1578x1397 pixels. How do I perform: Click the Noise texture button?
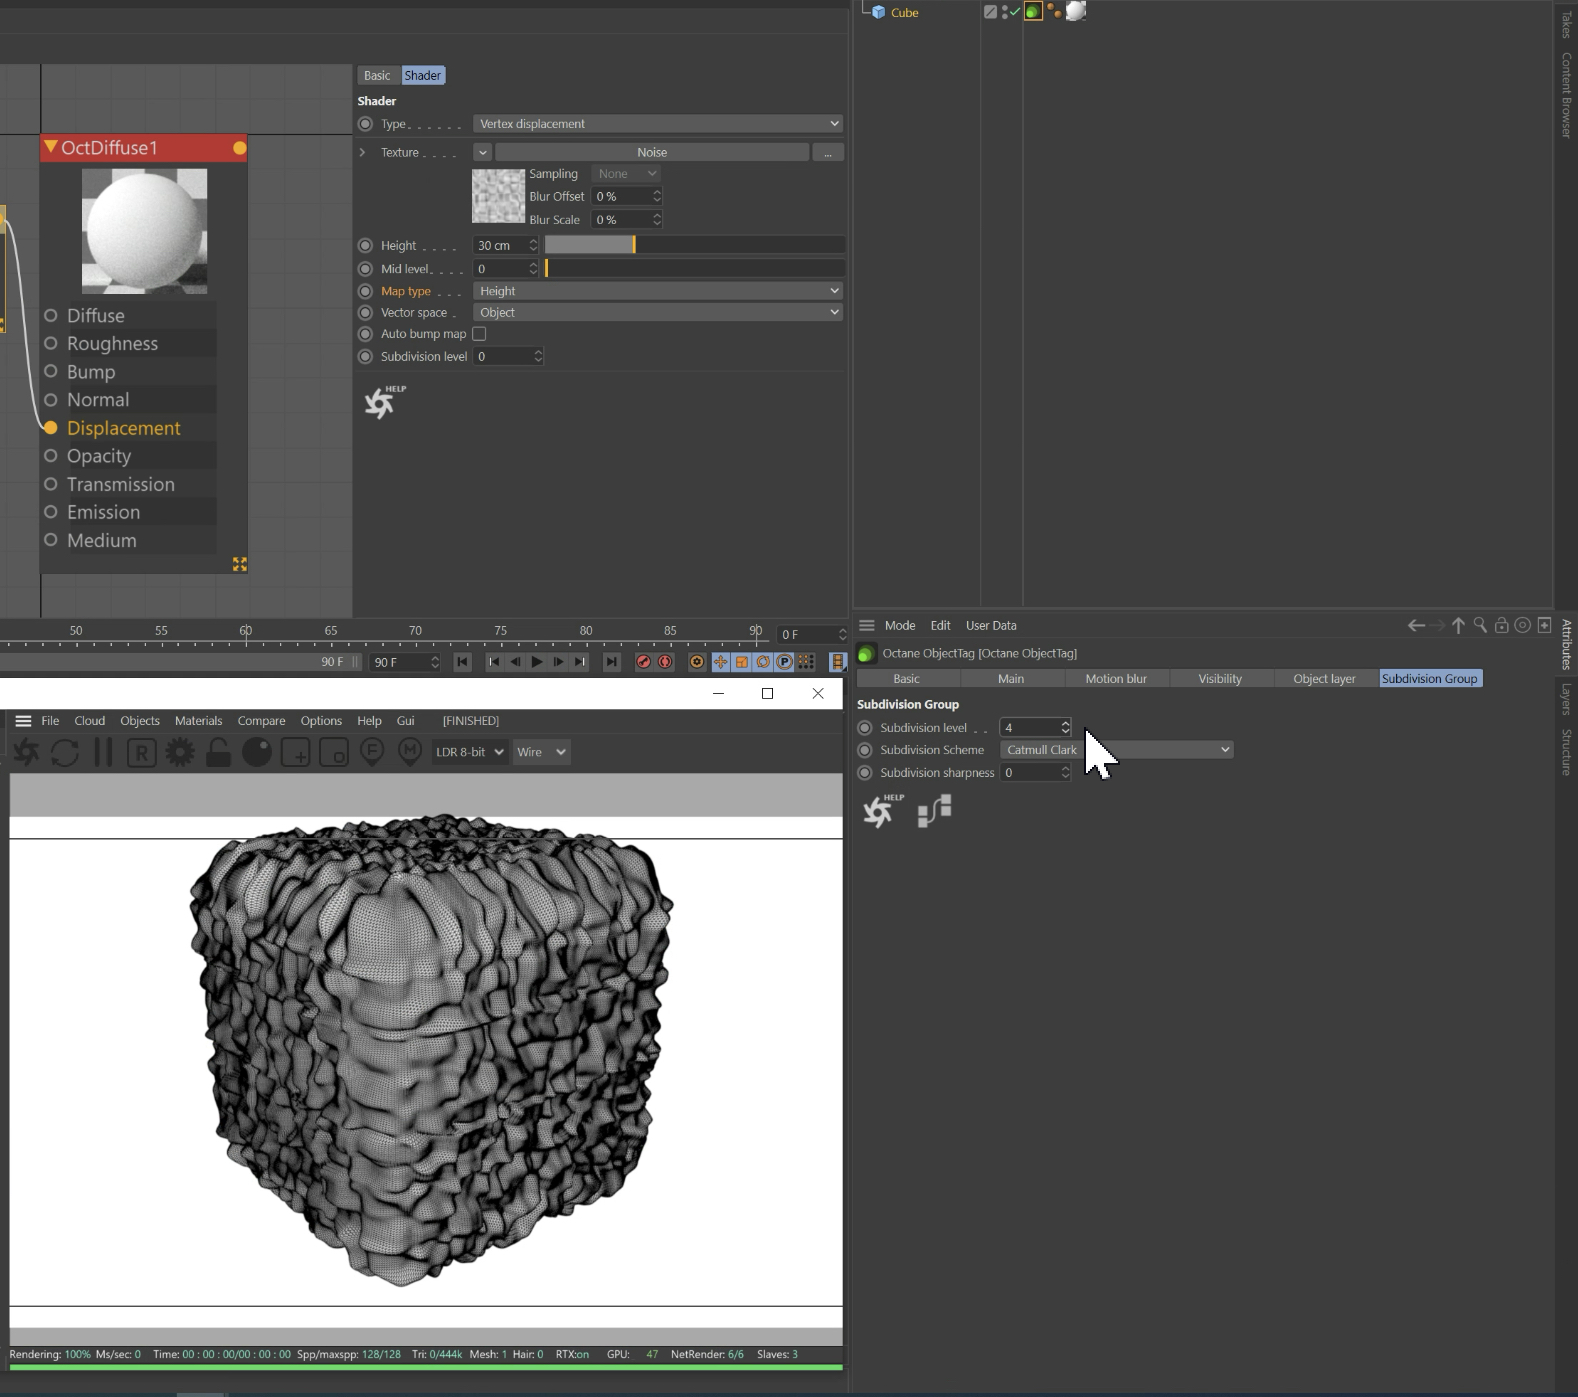click(x=651, y=153)
